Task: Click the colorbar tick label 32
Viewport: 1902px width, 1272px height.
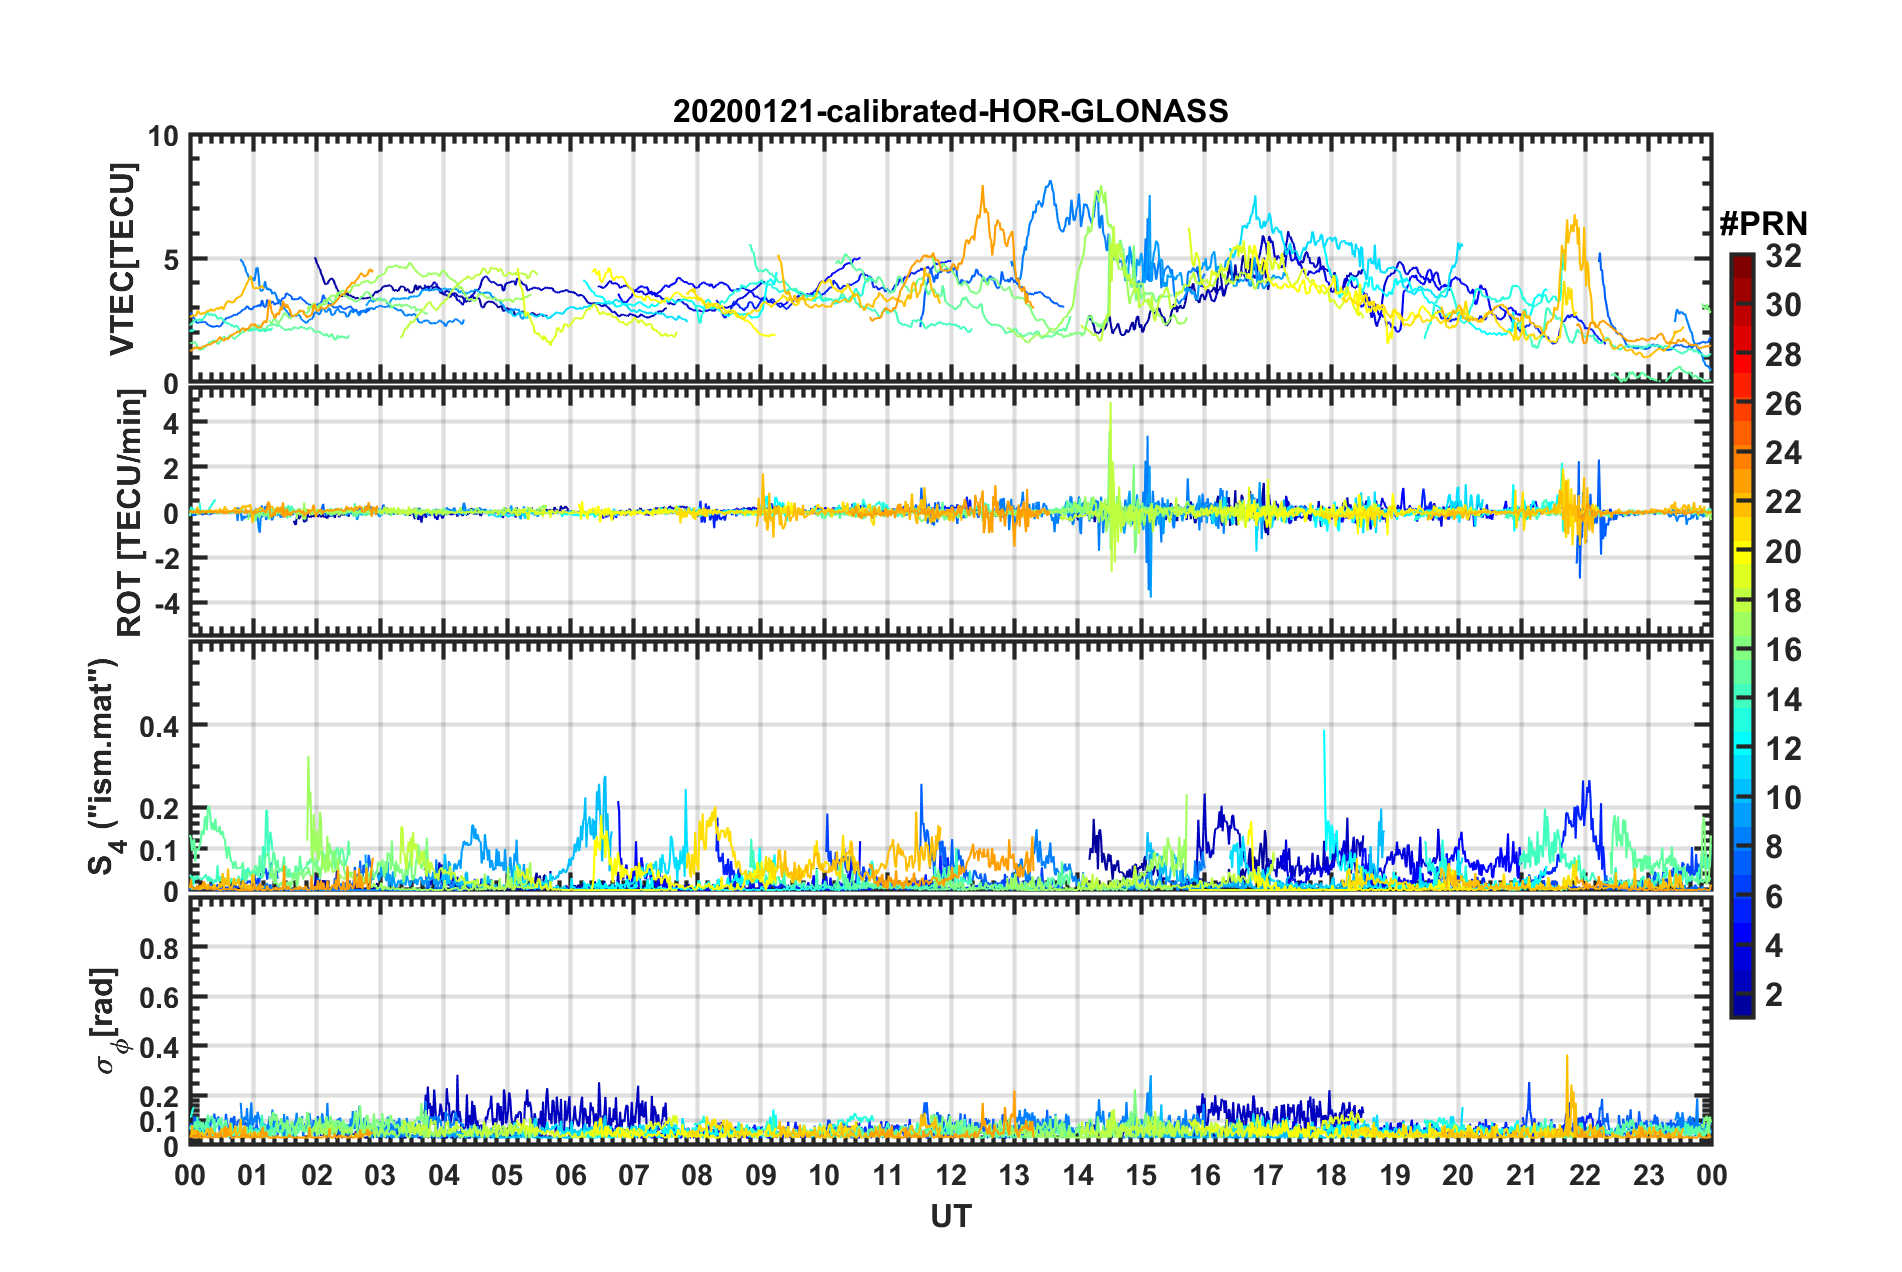Action: pos(1783,256)
